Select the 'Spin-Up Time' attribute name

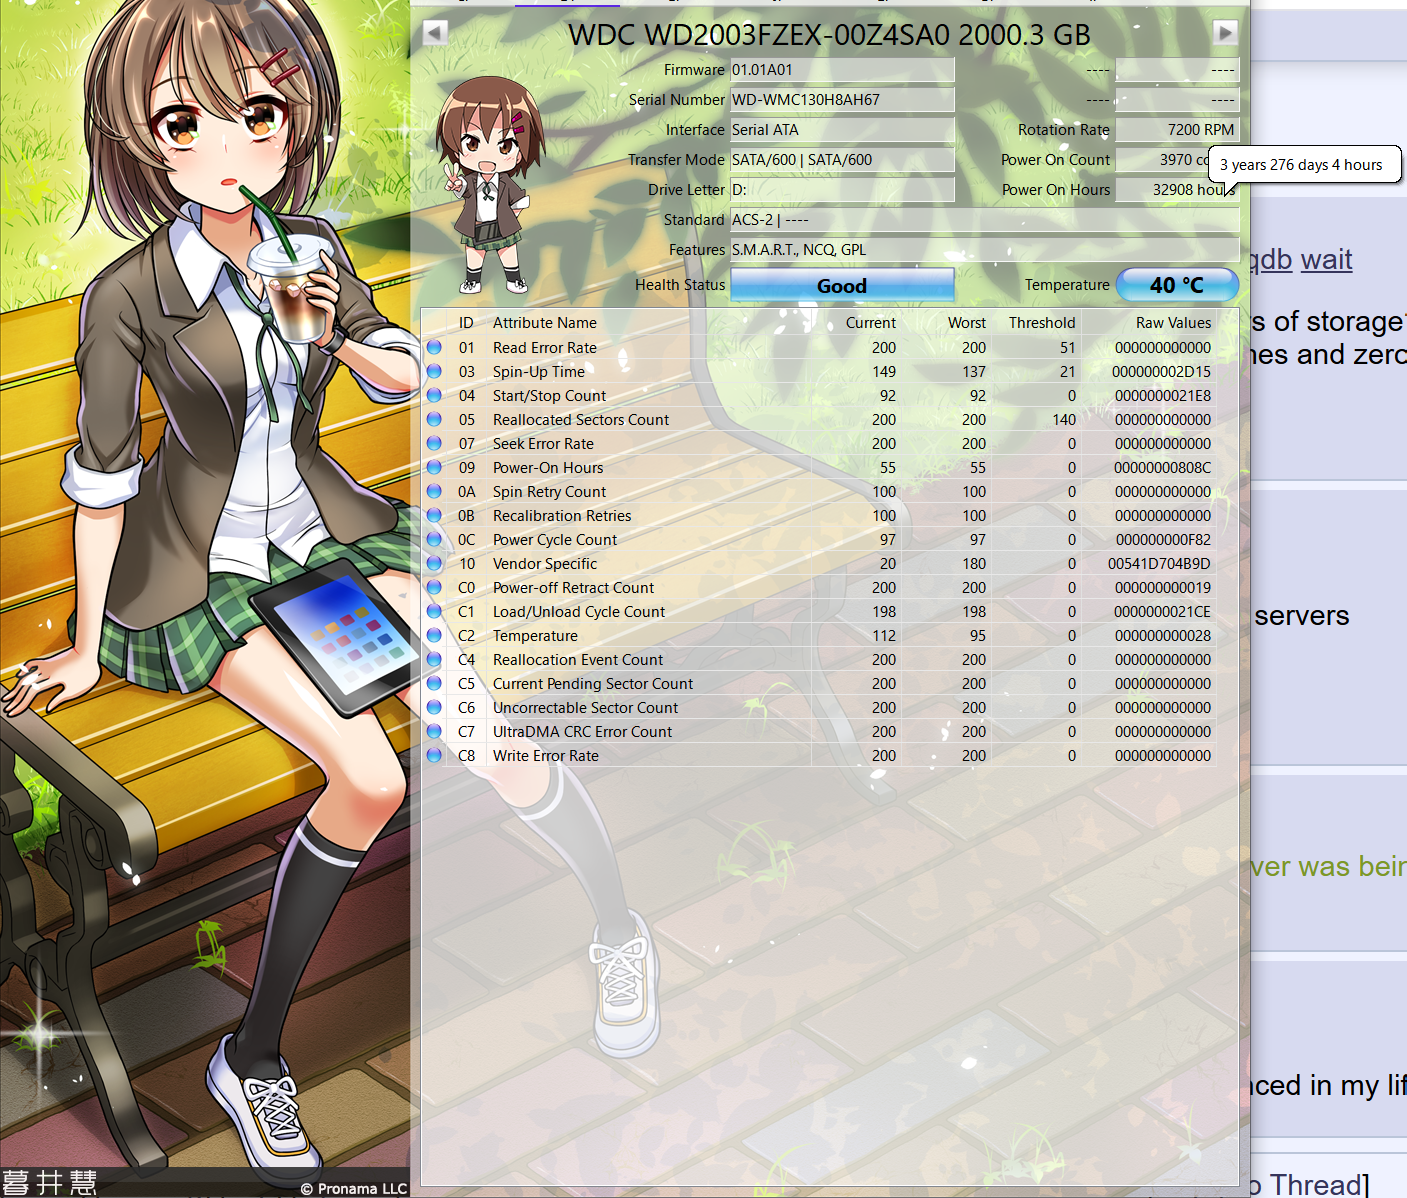coord(539,372)
